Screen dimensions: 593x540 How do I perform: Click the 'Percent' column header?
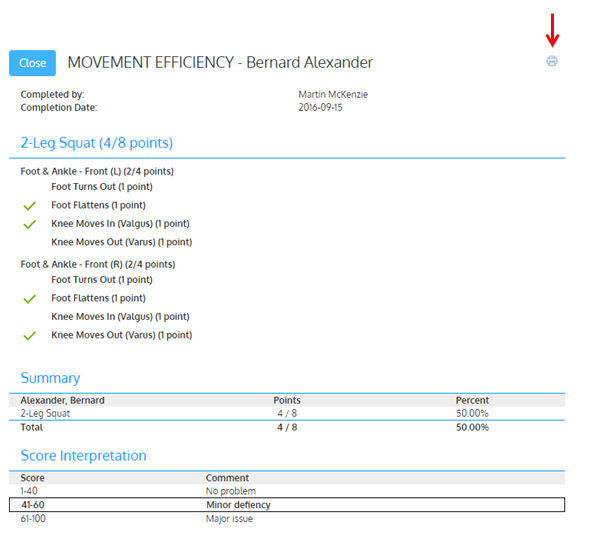pyautogui.click(x=472, y=400)
